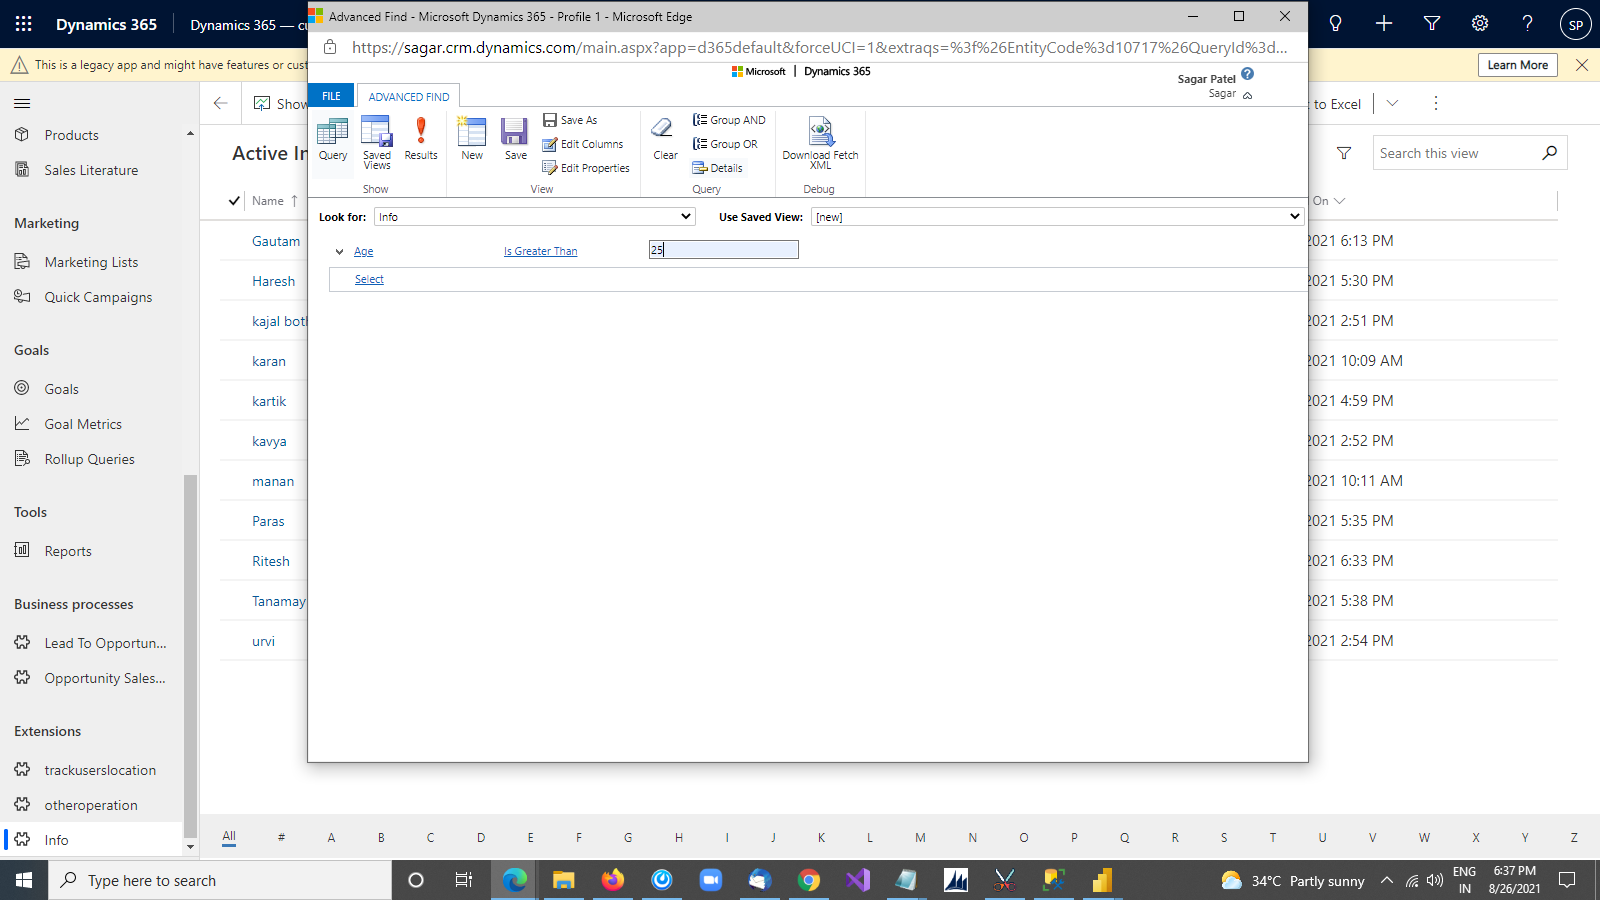1600x900 pixels.
Task: Open the Dynamics 365 app launcher waffle
Action: pos(24,24)
